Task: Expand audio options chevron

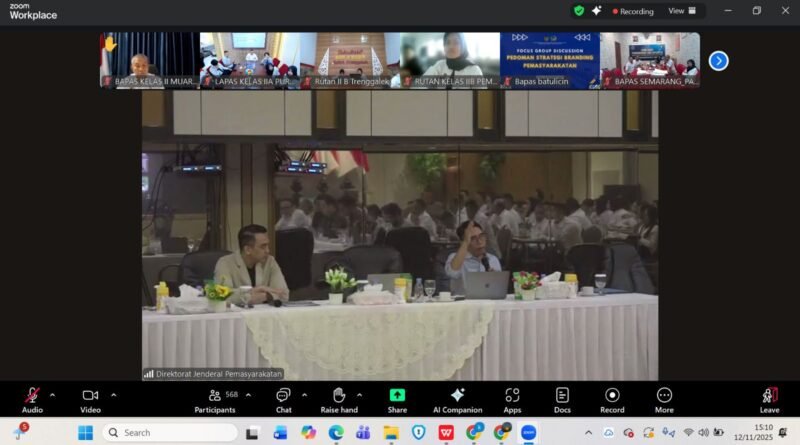Action: tap(54, 394)
